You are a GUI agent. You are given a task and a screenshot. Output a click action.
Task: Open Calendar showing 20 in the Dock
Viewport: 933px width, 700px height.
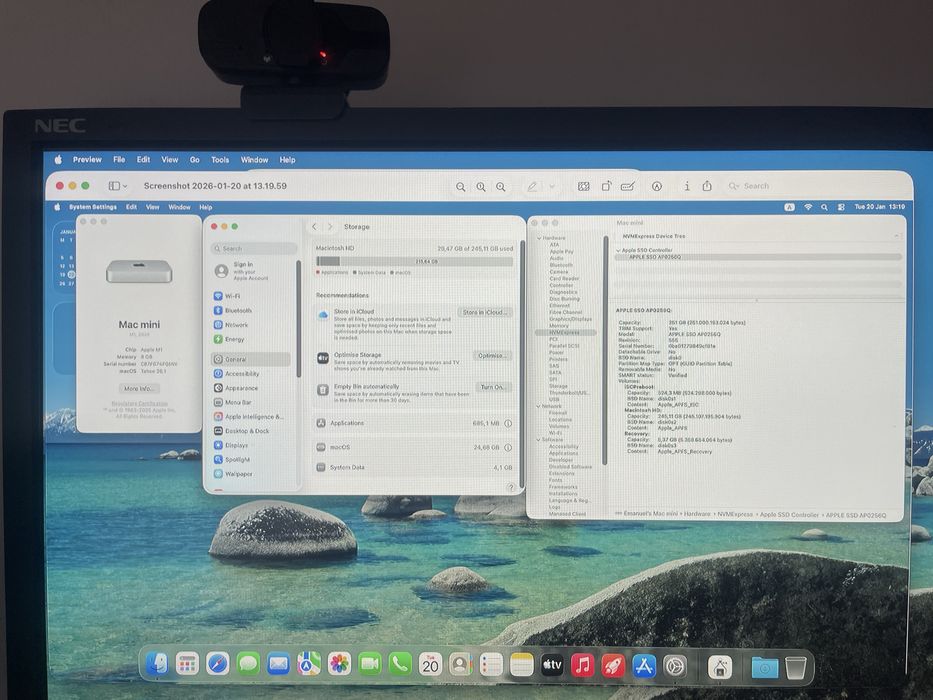[x=430, y=664]
